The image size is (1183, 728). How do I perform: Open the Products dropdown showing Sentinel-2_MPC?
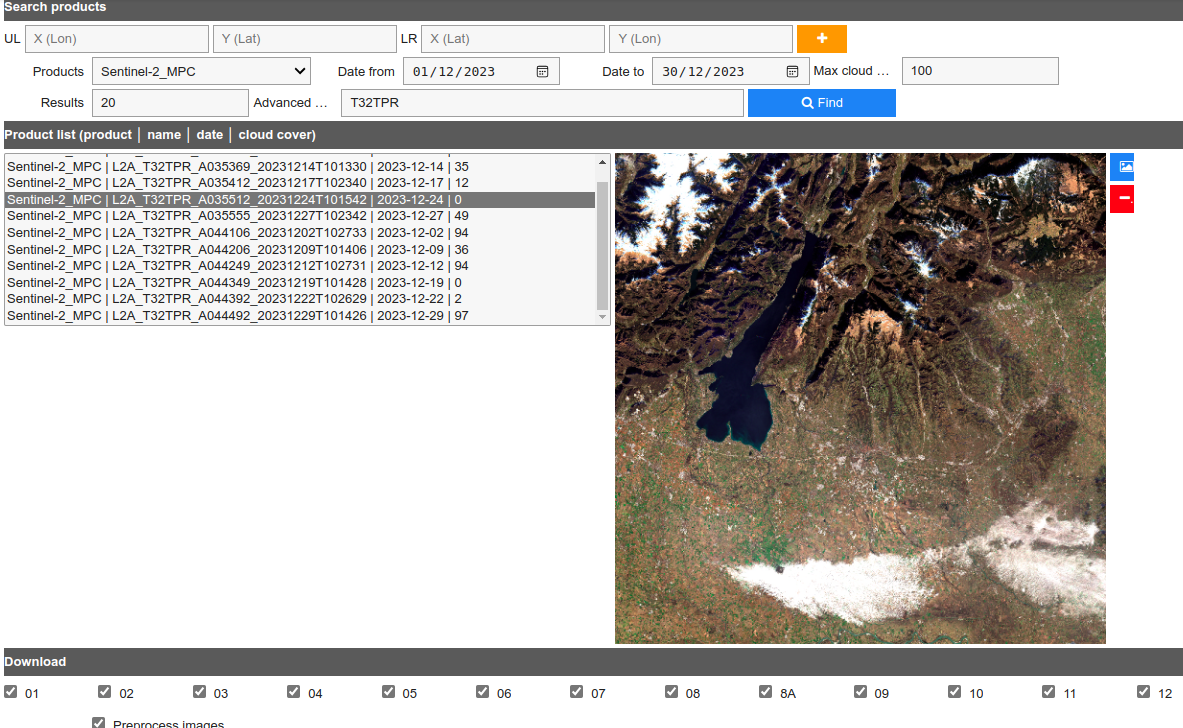(200, 71)
